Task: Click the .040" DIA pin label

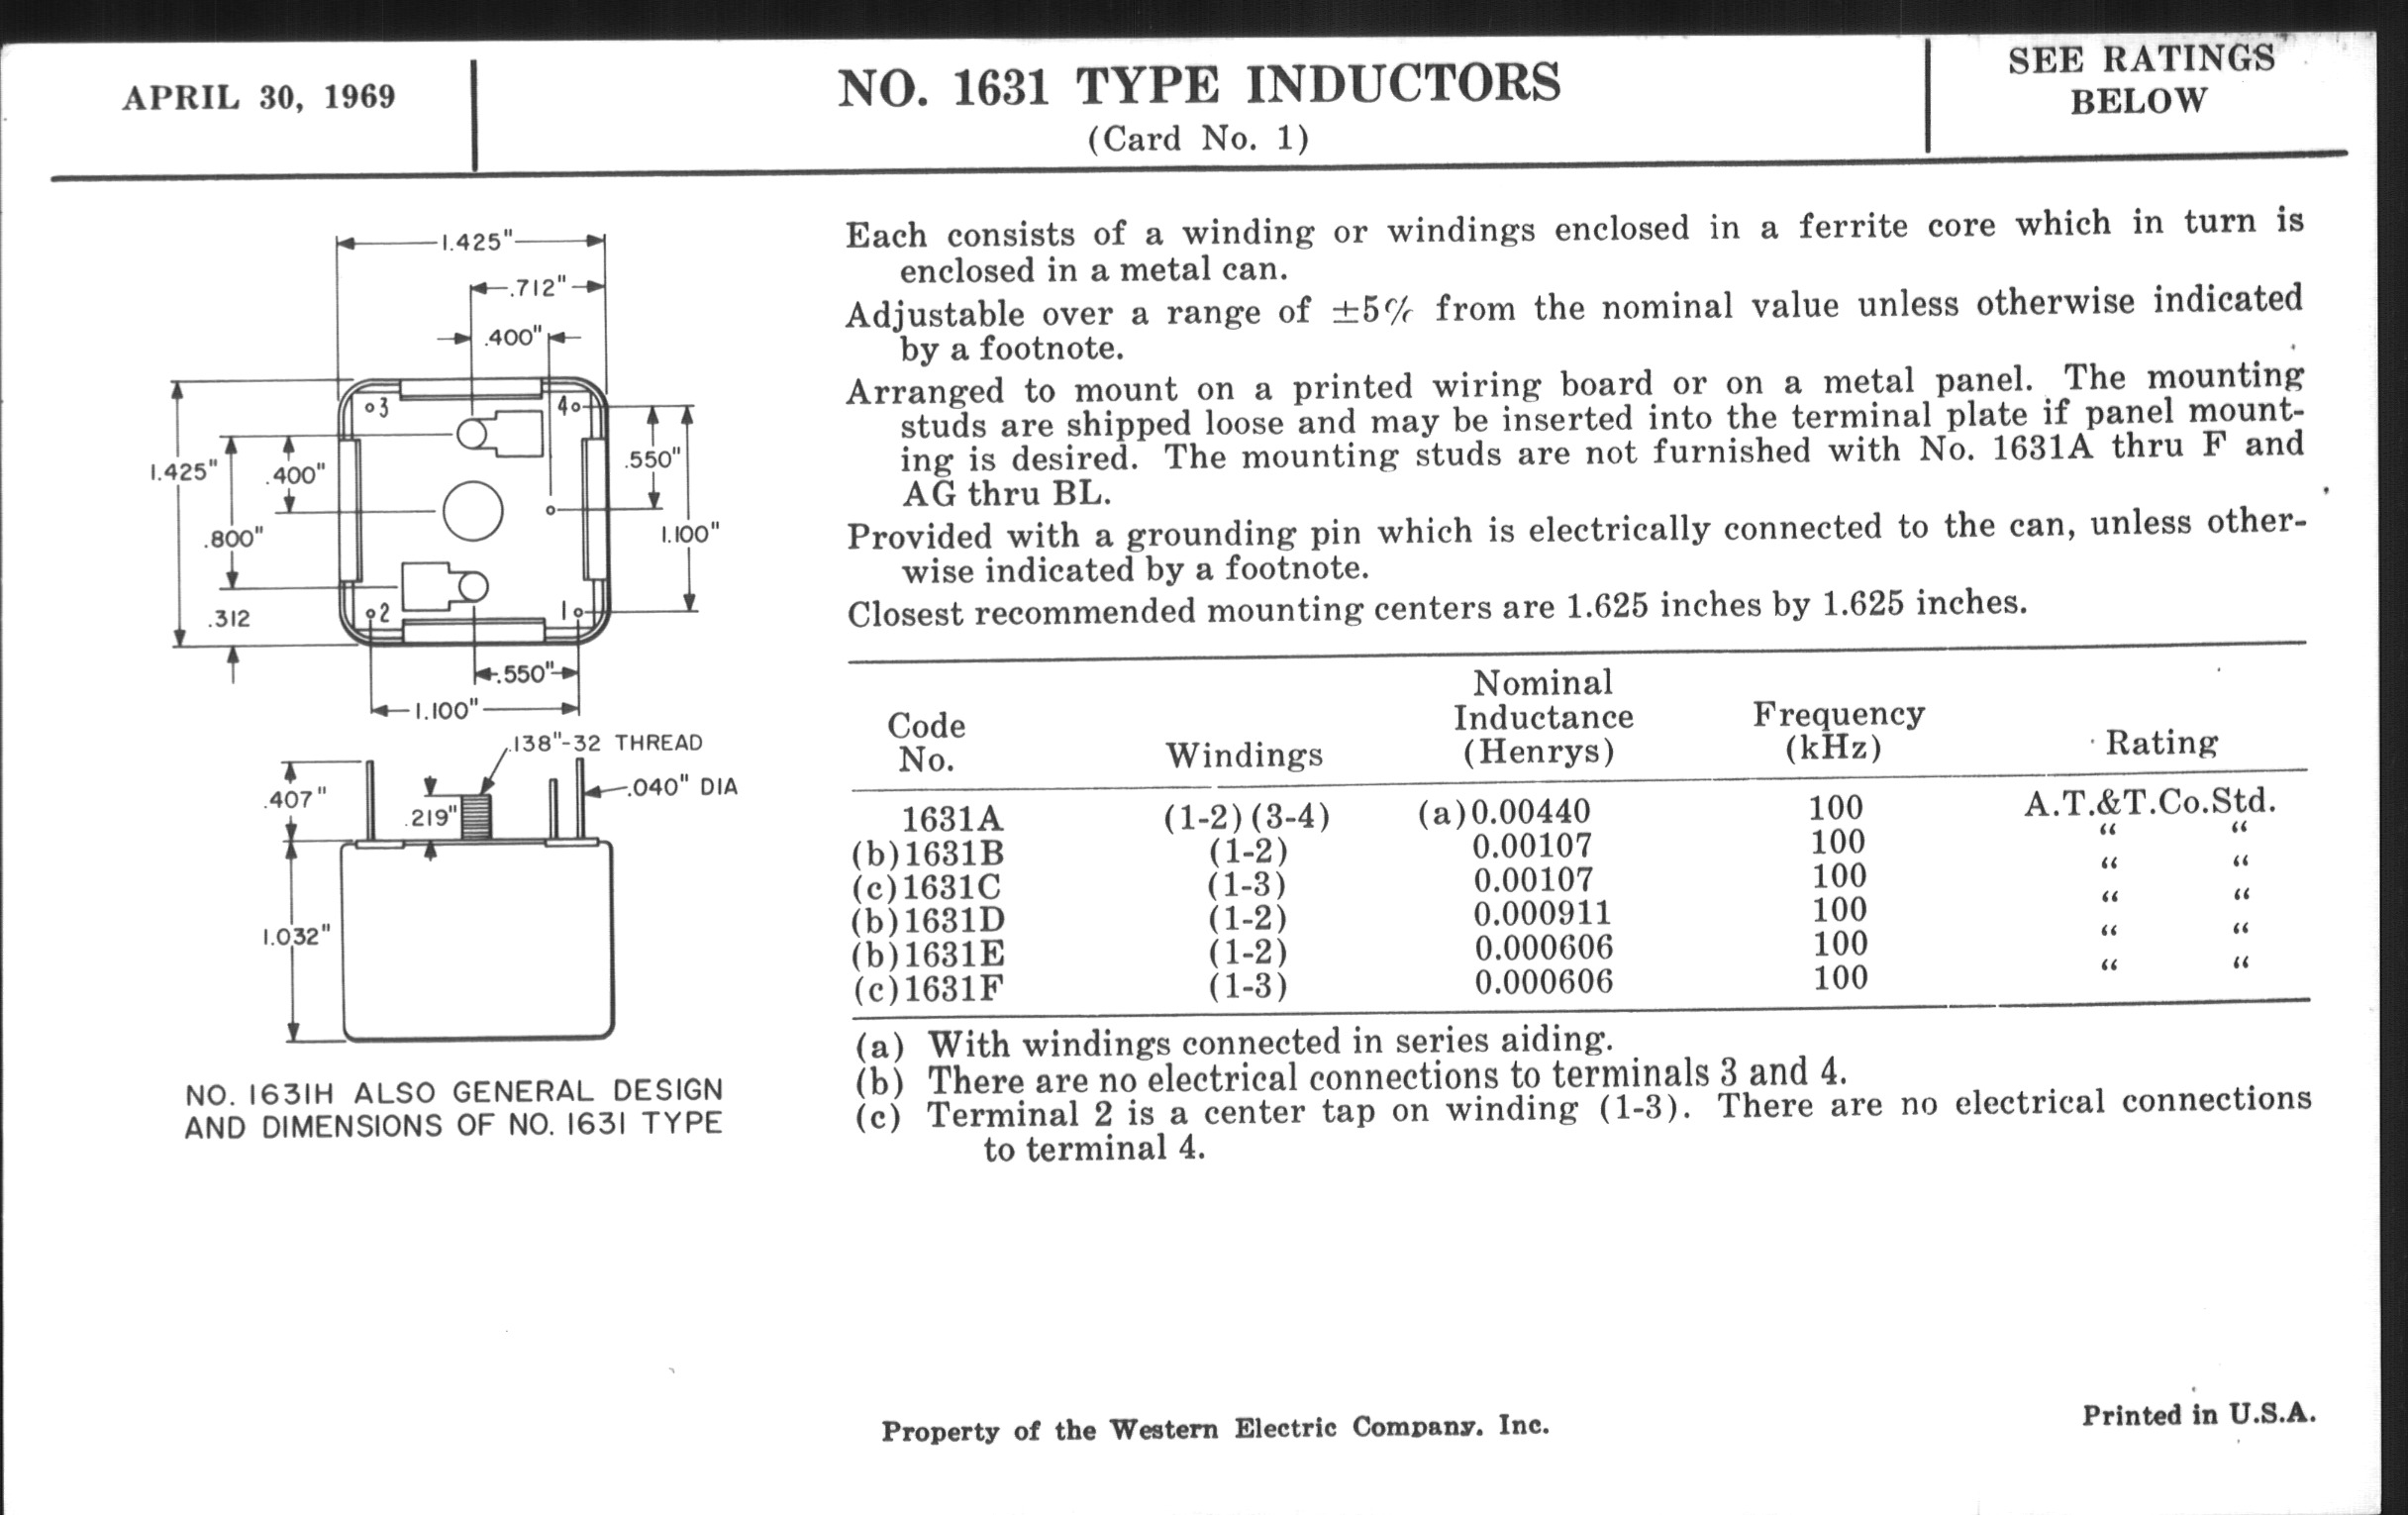Action: pos(683,787)
